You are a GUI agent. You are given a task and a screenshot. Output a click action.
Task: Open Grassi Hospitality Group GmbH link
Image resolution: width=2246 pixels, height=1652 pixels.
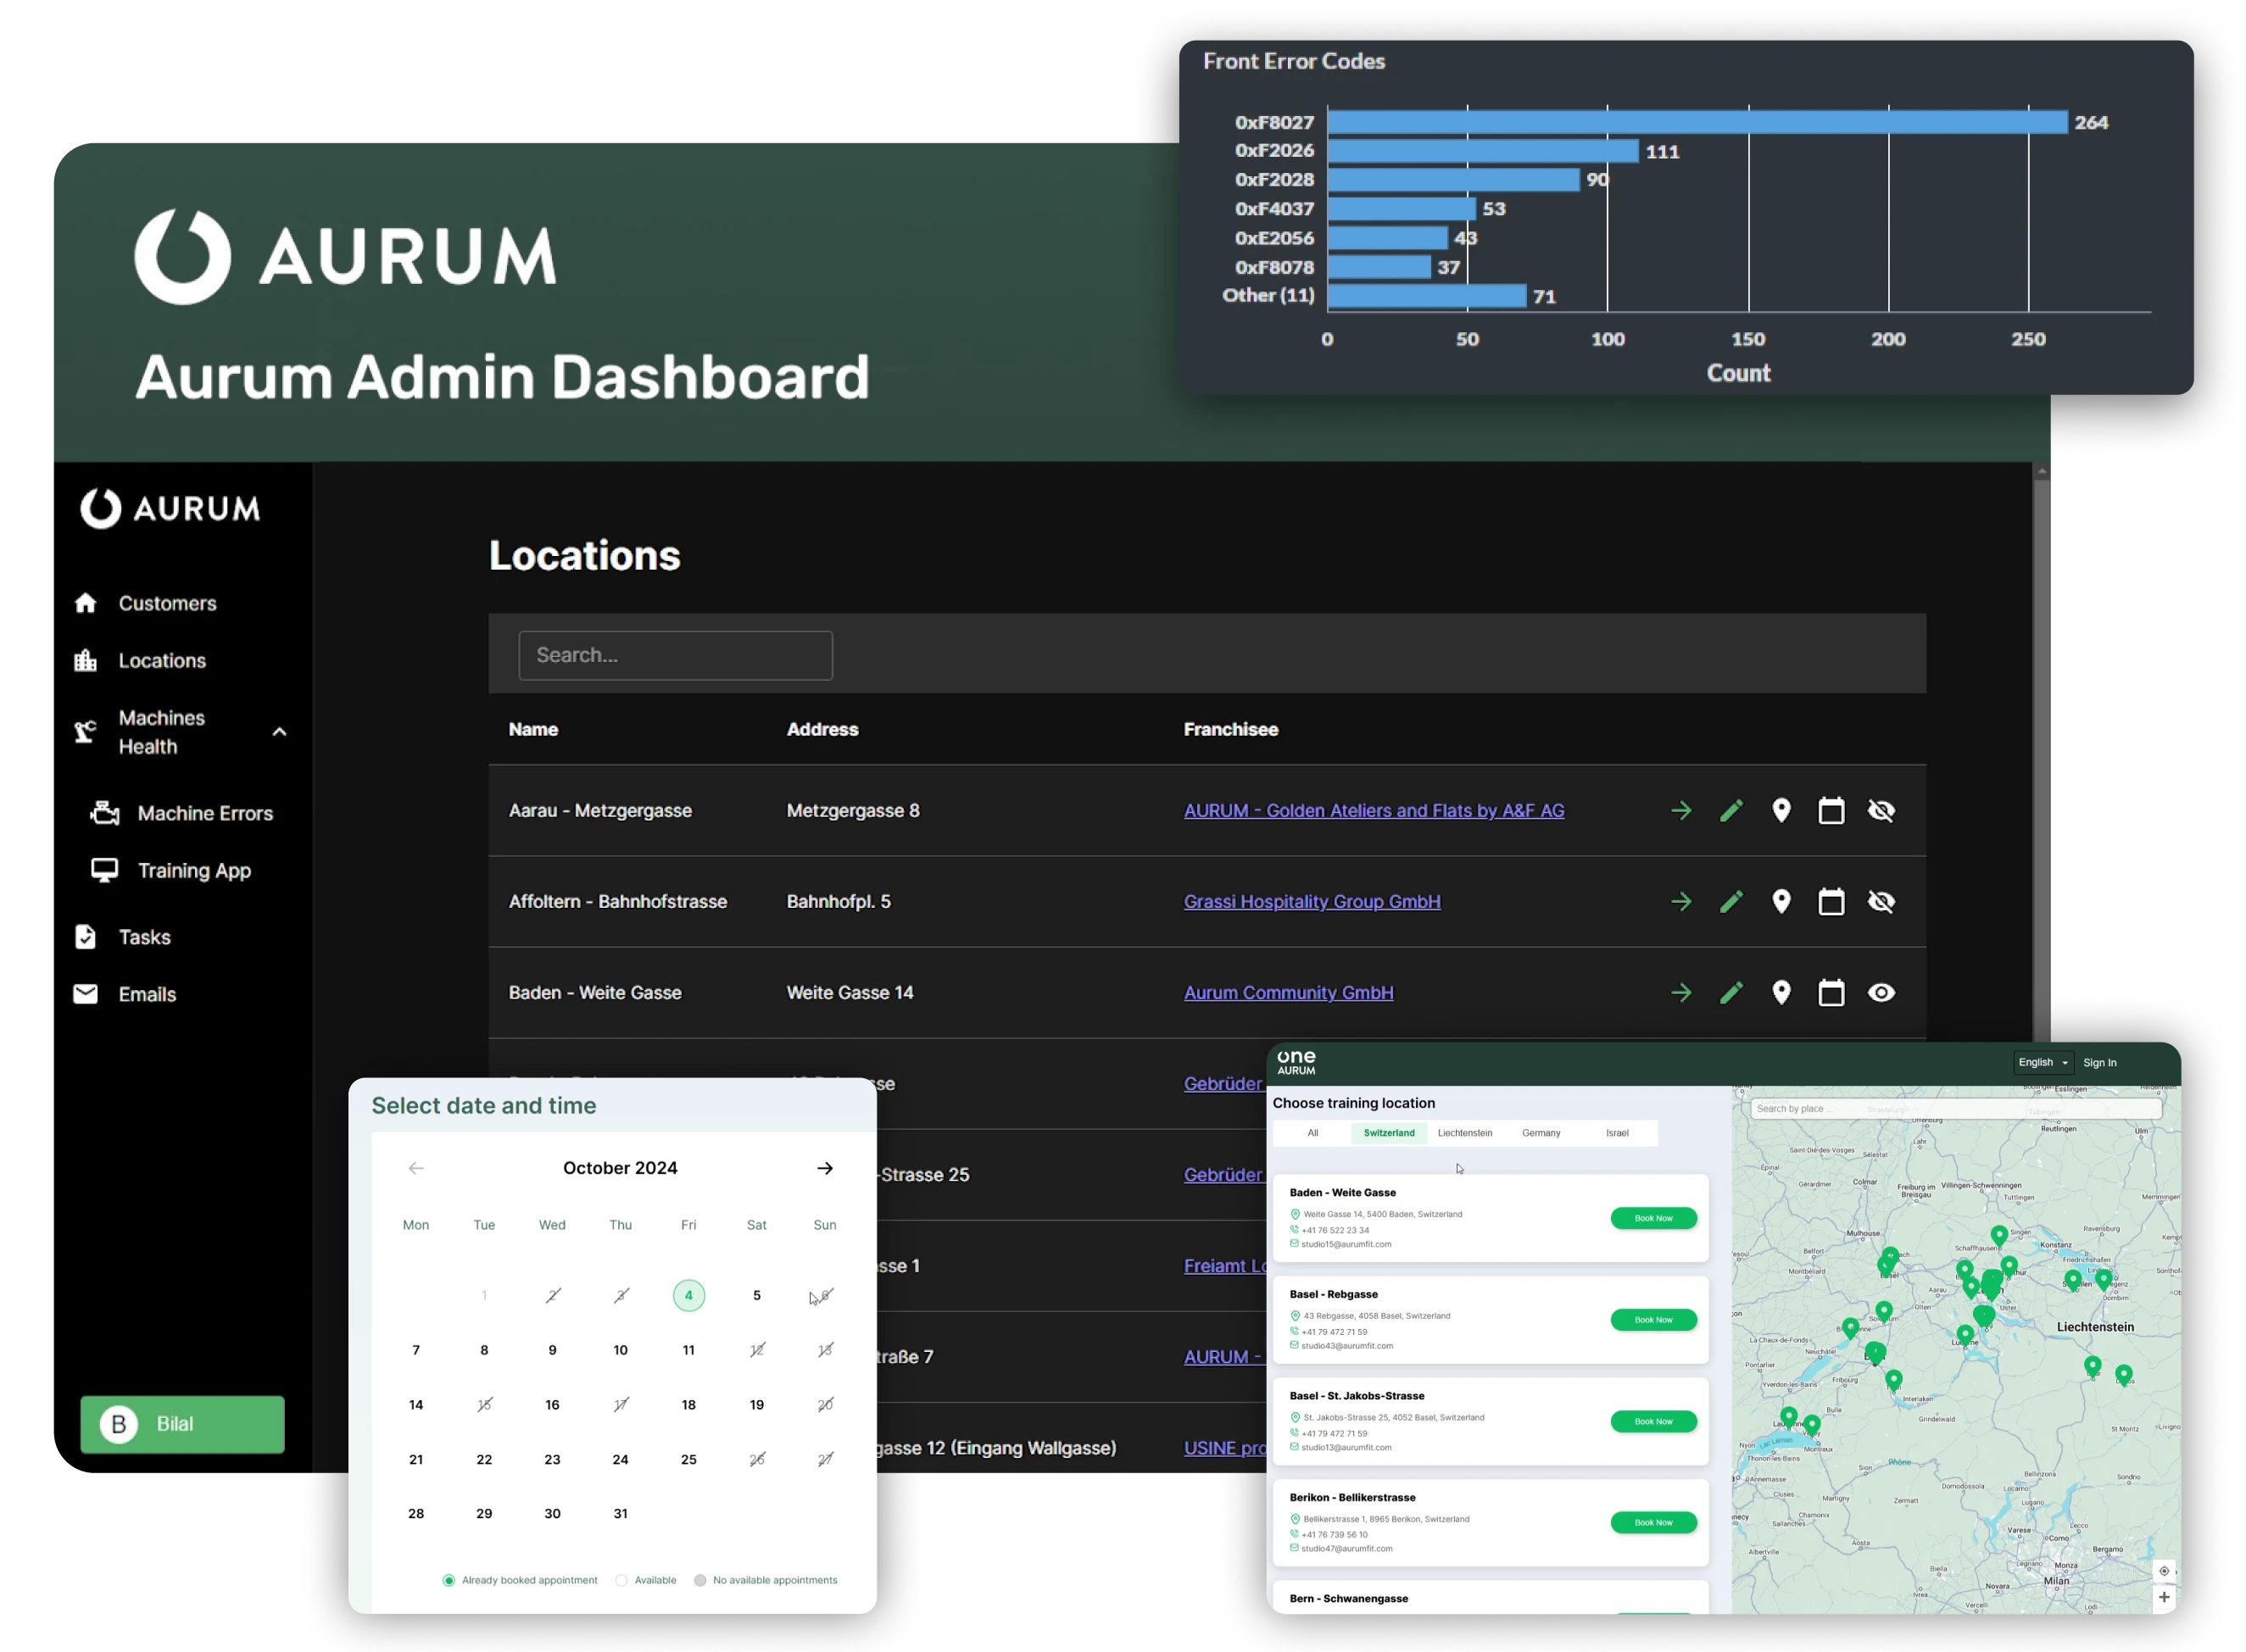[1312, 902]
